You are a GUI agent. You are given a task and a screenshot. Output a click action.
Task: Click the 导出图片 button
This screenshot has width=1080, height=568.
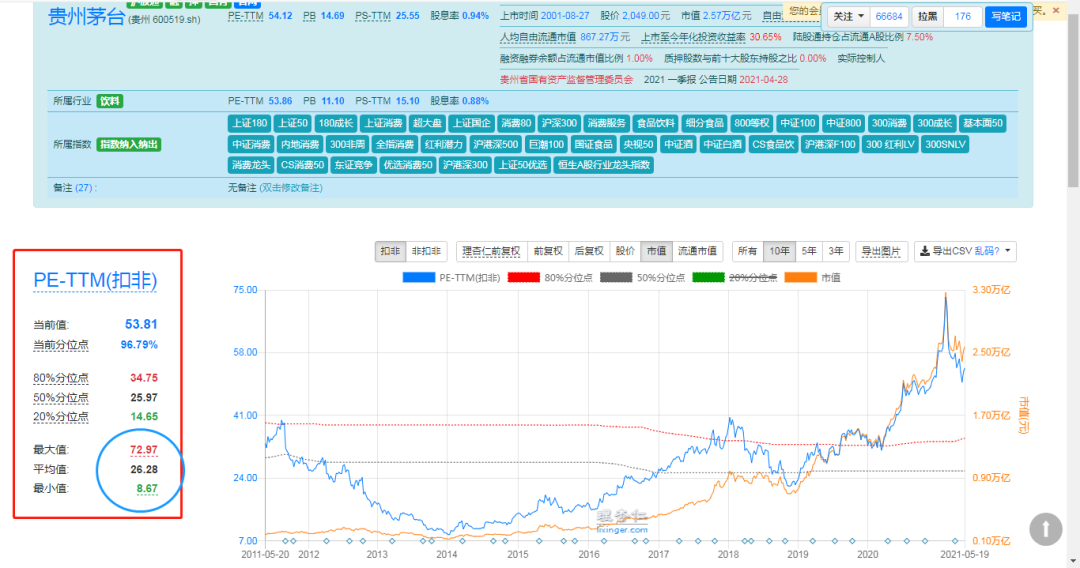881,251
